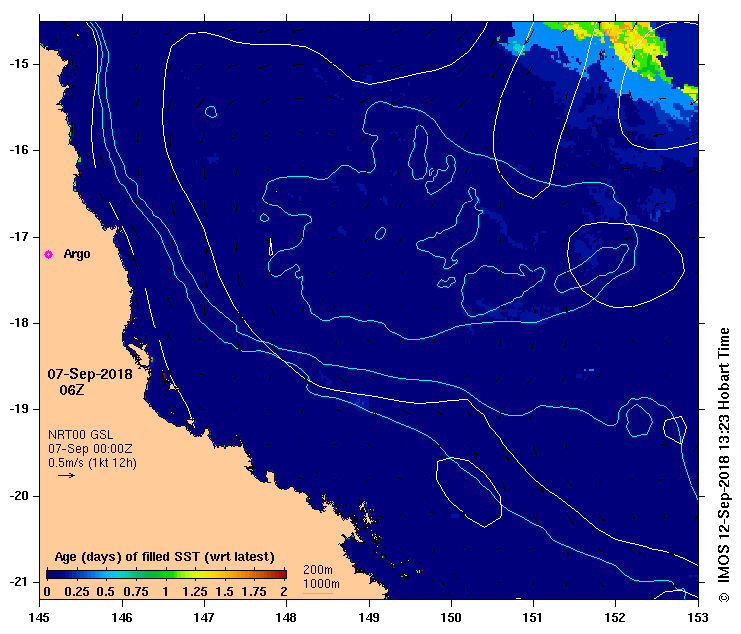
Task: Click the colorbar tick label '1.75'
Action: click(x=254, y=592)
